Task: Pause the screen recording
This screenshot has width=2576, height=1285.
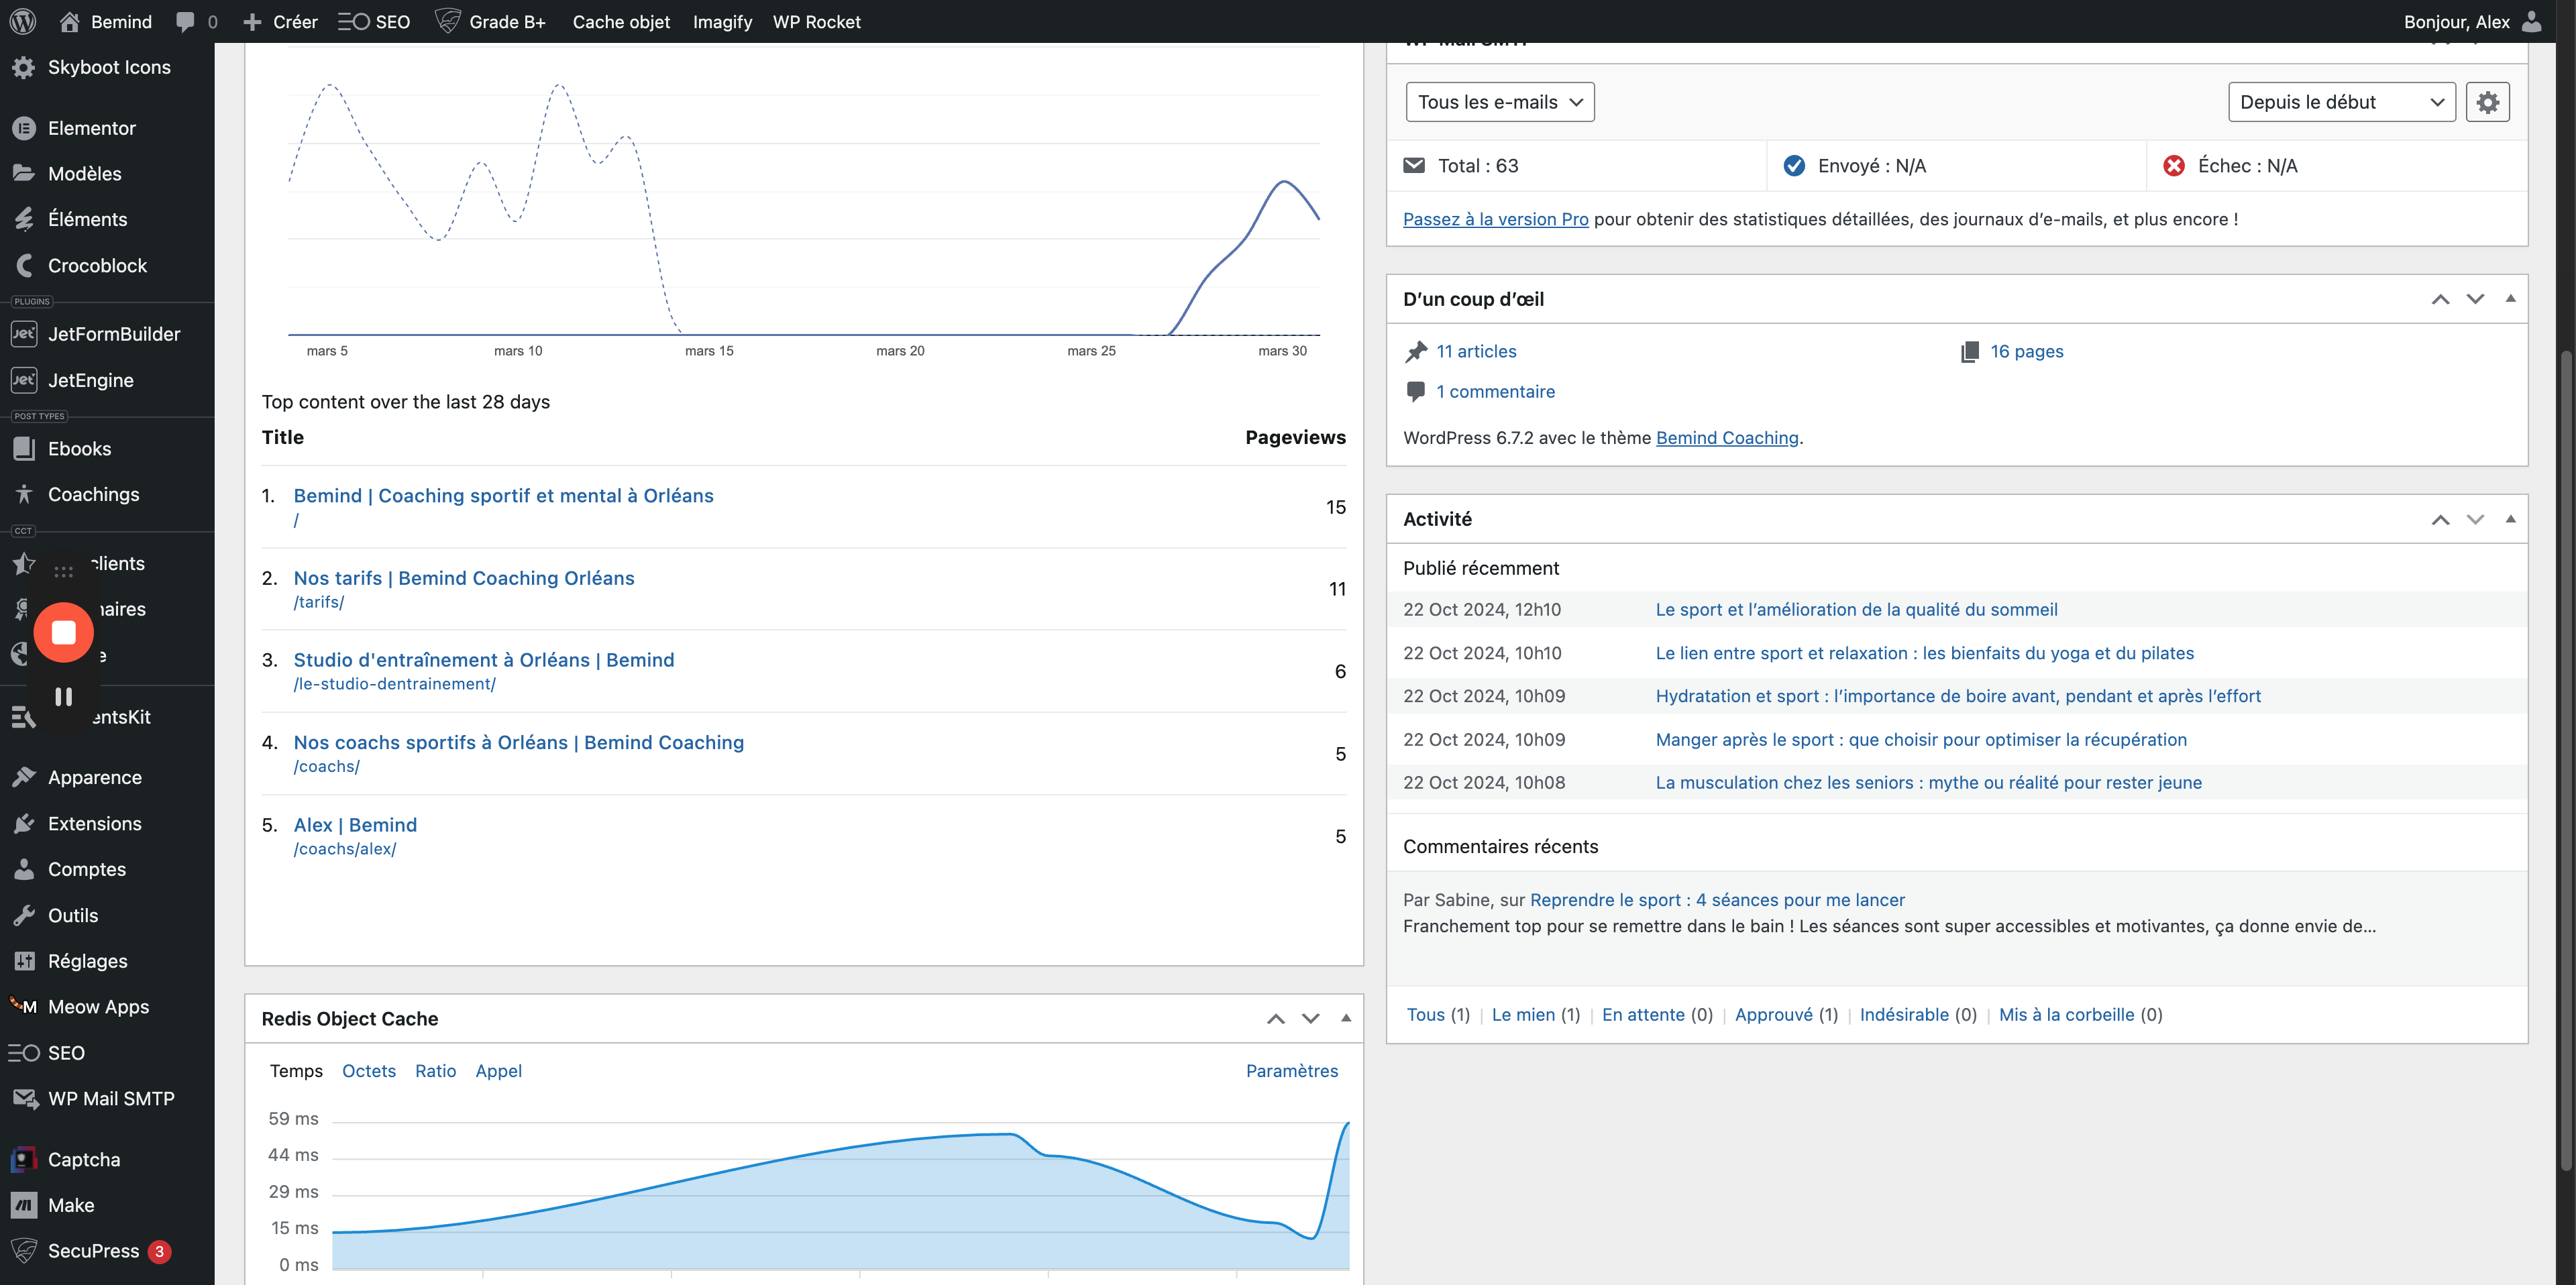Action: pyautogui.click(x=64, y=696)
